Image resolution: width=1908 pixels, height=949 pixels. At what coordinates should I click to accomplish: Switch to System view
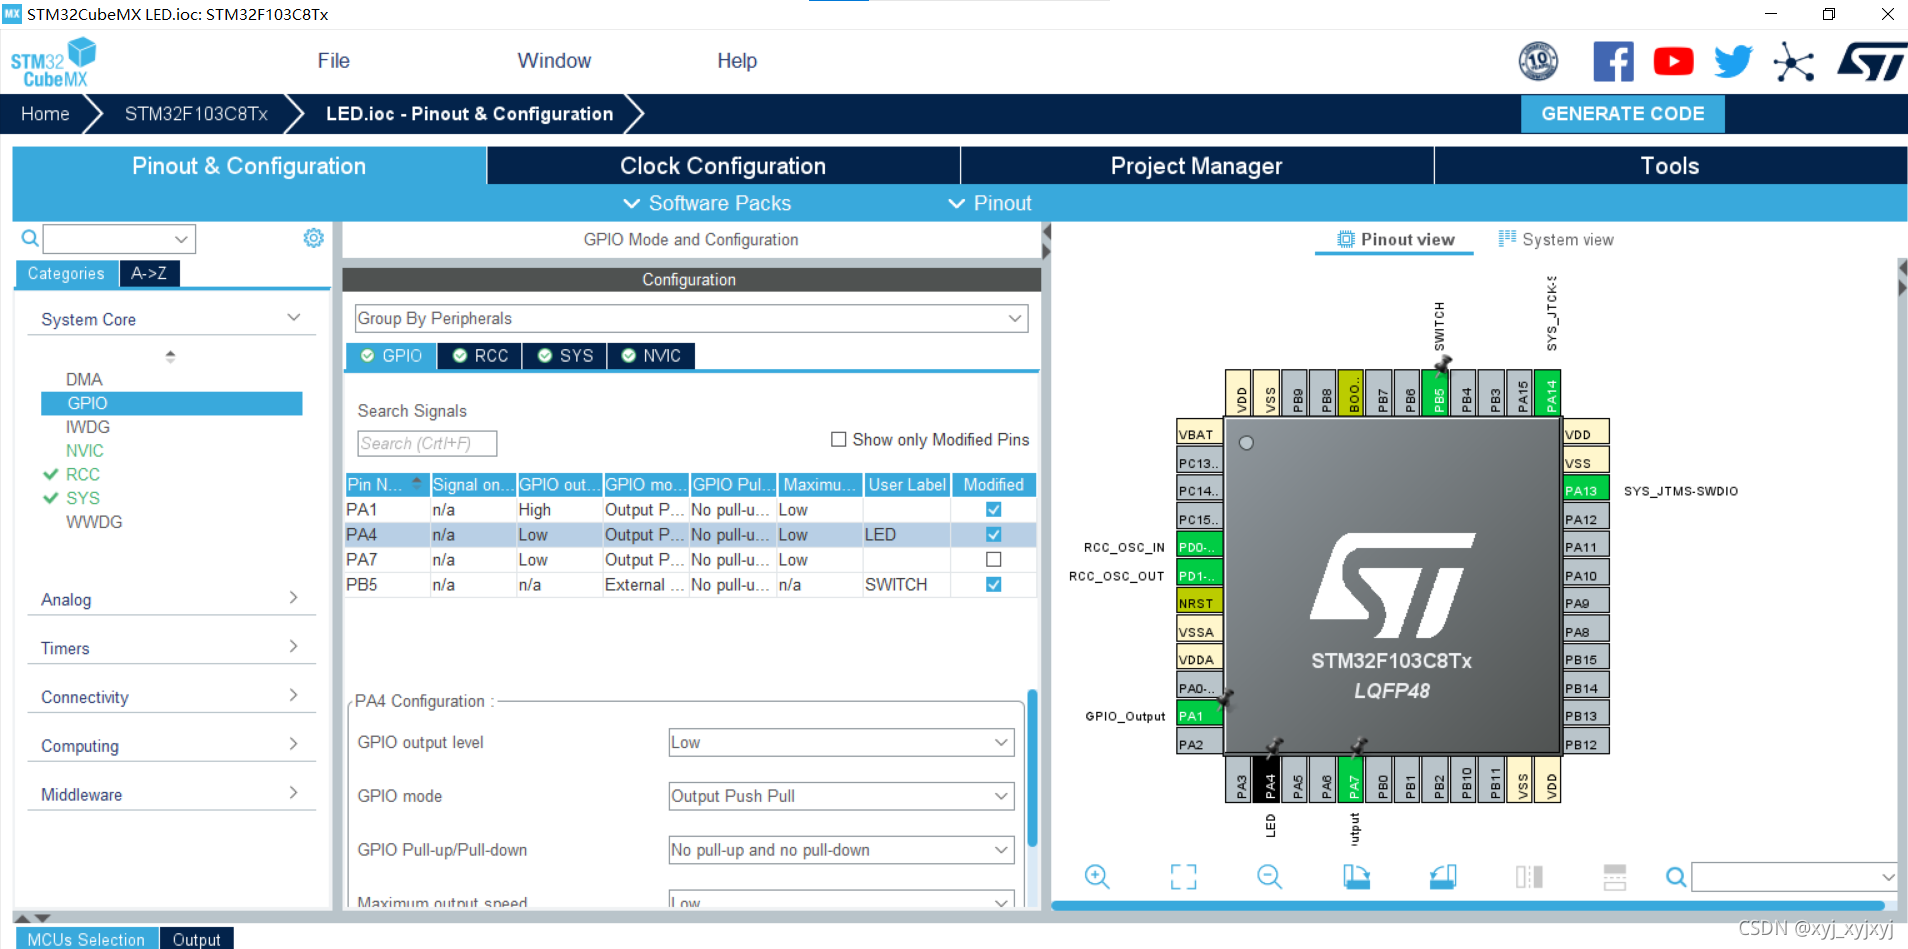click(1556, 239)
